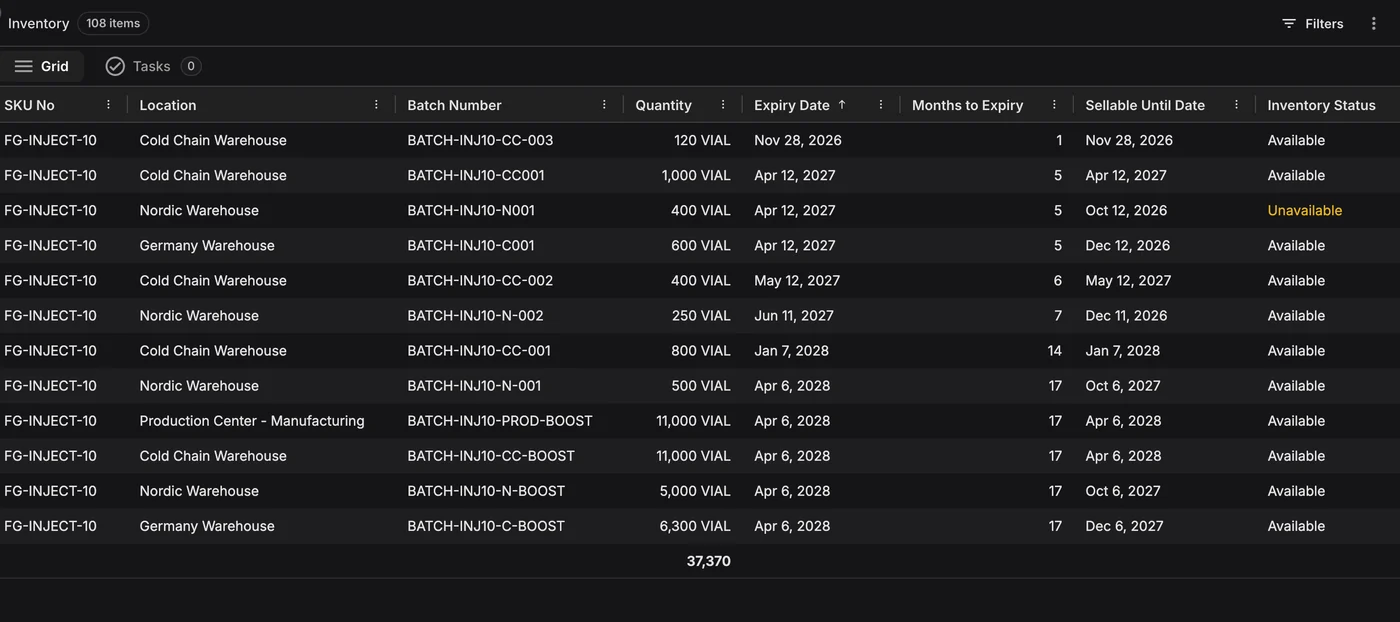Sort by Location column header
Screen dimensions: 1400x622
(168, 105)
